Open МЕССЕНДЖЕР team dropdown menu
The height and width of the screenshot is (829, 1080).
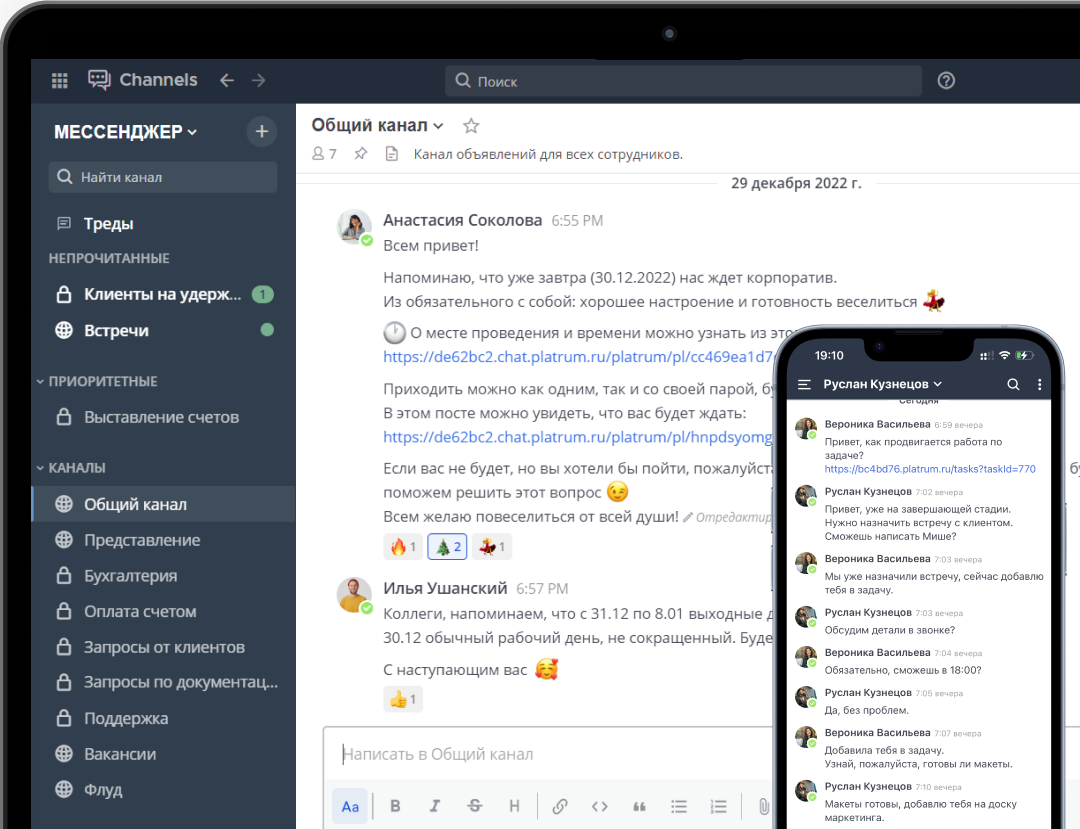tap(125, 132)
